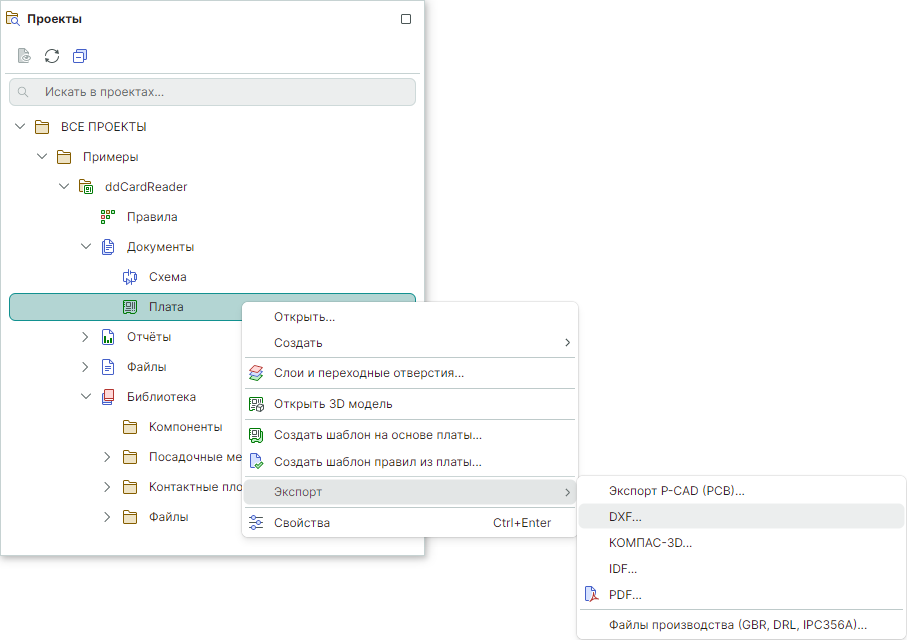
Task: Select Открыть... in the context menu
Action: point(304,317)
